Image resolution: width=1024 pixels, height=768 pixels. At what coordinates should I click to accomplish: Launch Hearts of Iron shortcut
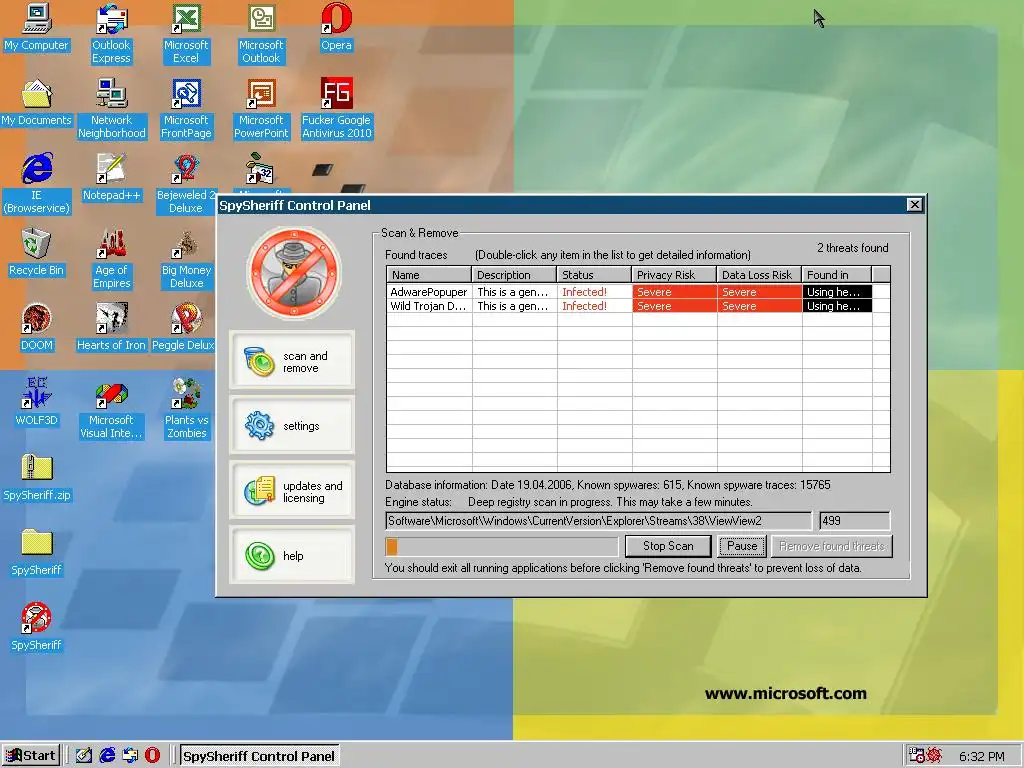pyautogui.click(x=111, y=327)
